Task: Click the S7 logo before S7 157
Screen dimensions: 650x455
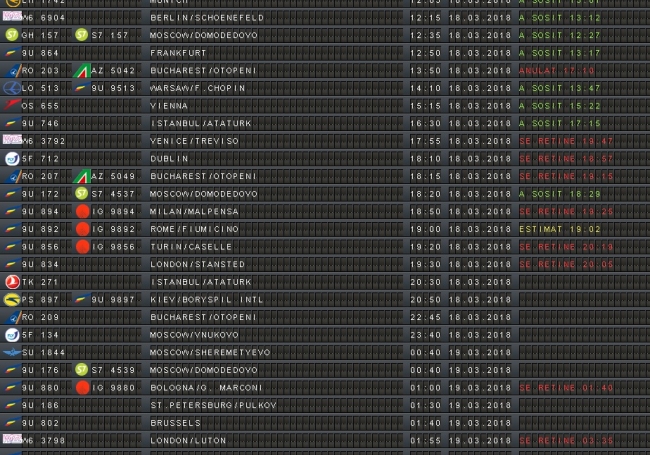Action: click(82, 34)
